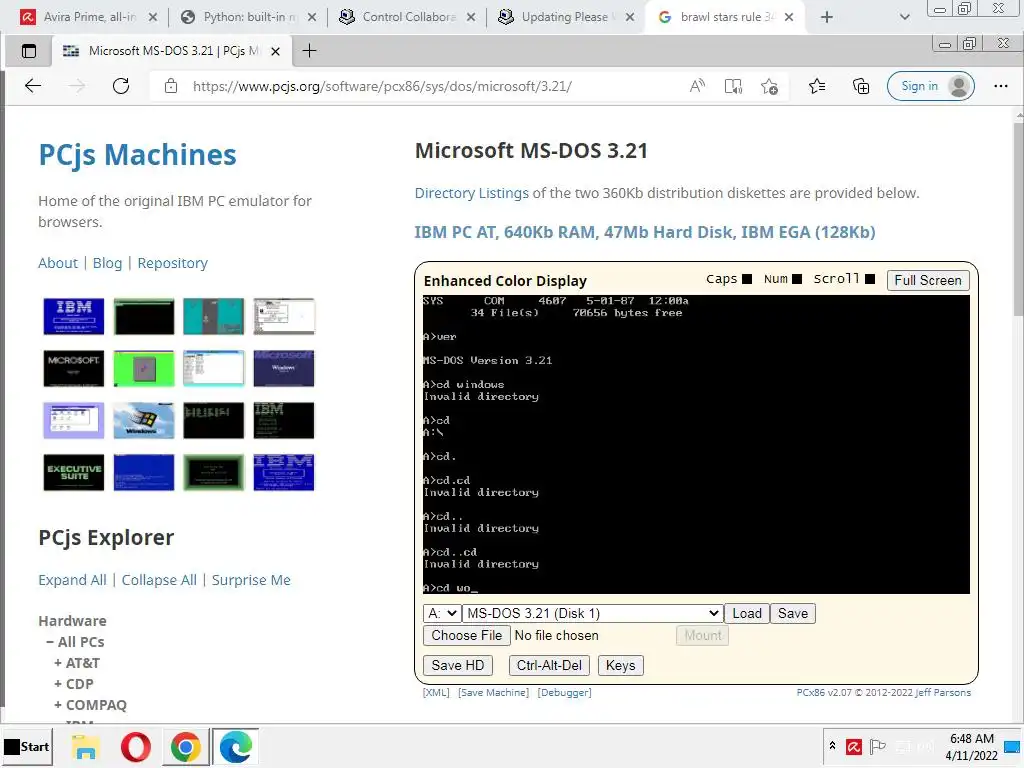Open the Directory Listings link

(x=472, y=193)
